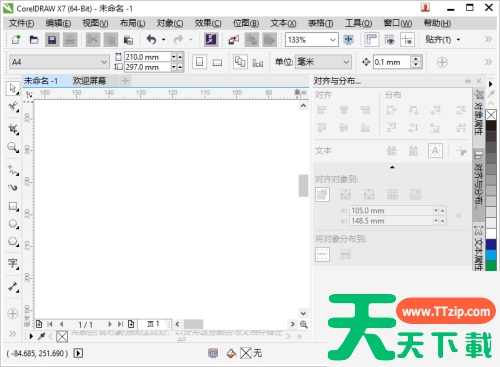
Task: Select the Parallel Dimension tool
Action: click(x=13, y=287)
